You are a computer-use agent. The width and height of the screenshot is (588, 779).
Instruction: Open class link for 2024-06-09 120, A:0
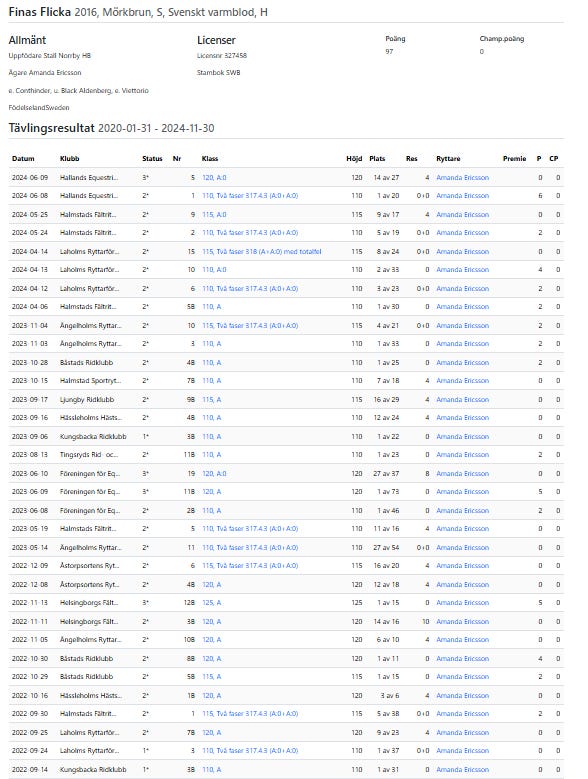coord(214,177)
